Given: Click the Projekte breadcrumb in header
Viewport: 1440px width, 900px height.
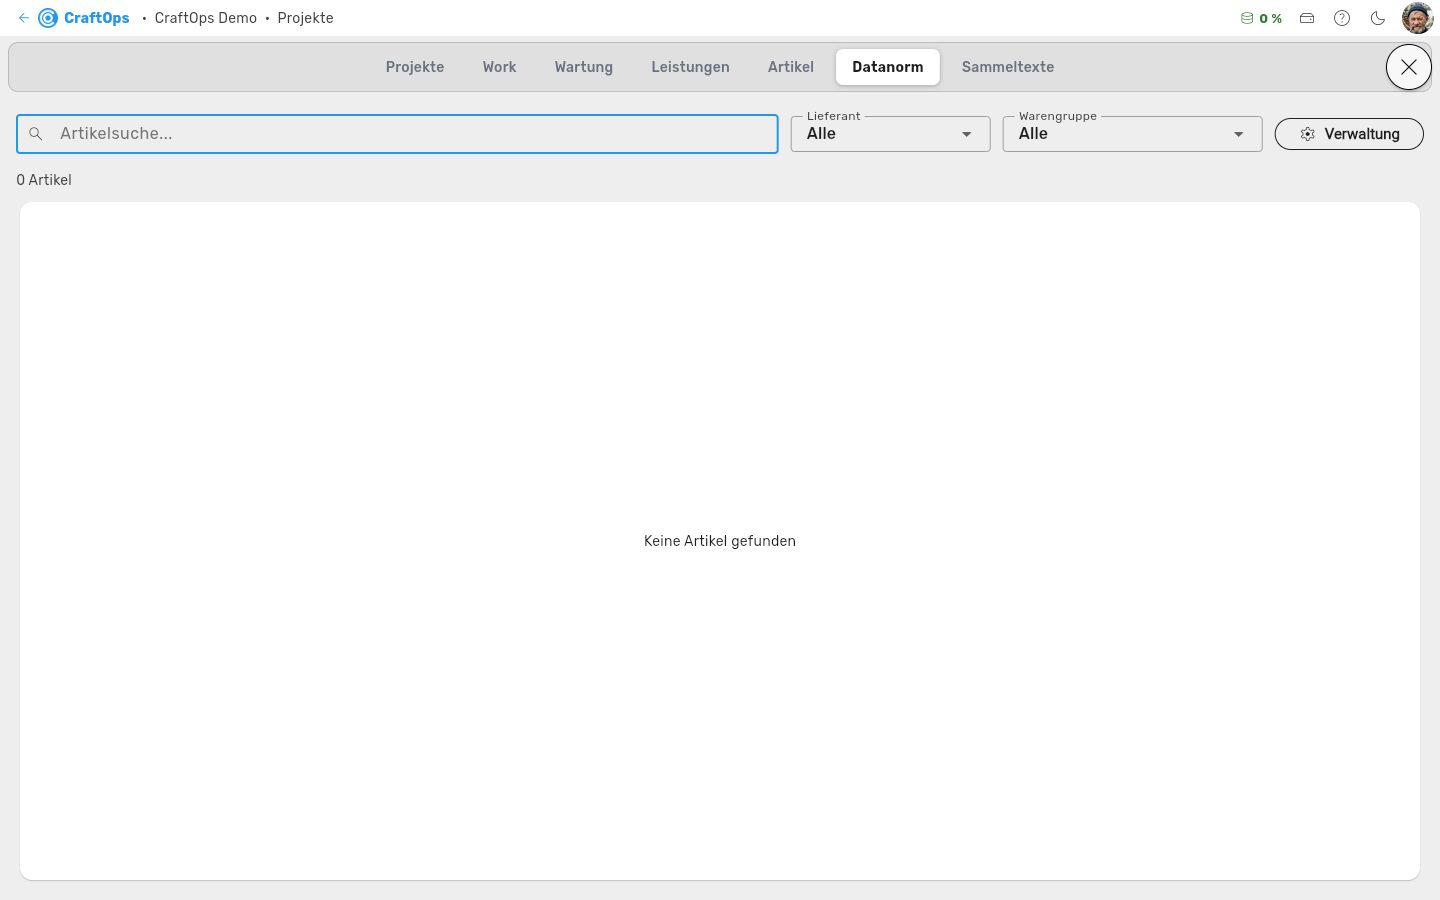Looking at the screenshot, I should click(306, 18).
